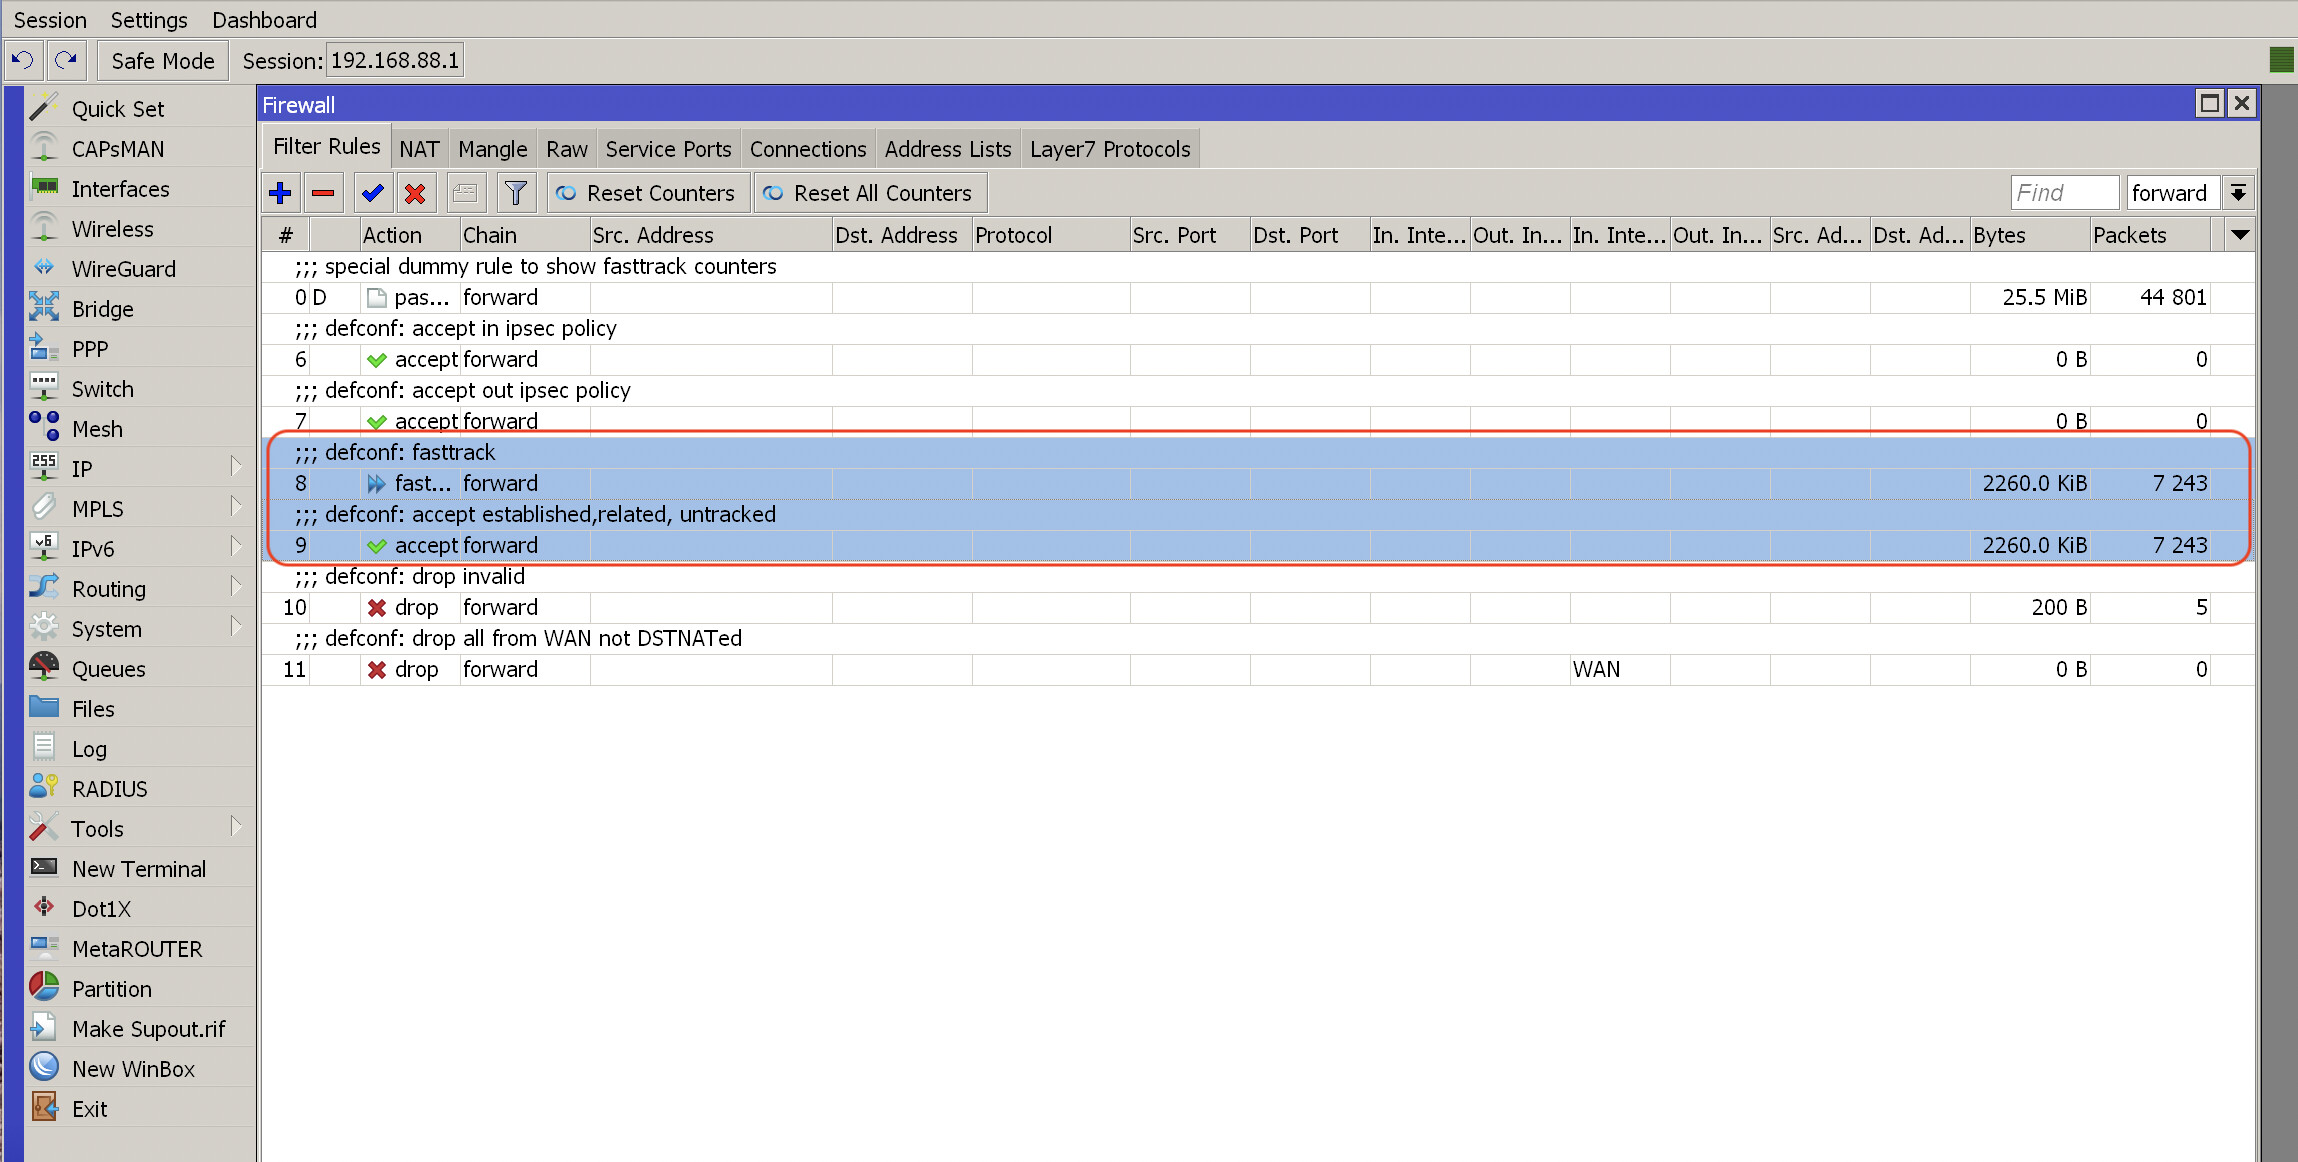2298x1162 pixels.
Task: Switch to the NAT tab
Action: [419, 149]
